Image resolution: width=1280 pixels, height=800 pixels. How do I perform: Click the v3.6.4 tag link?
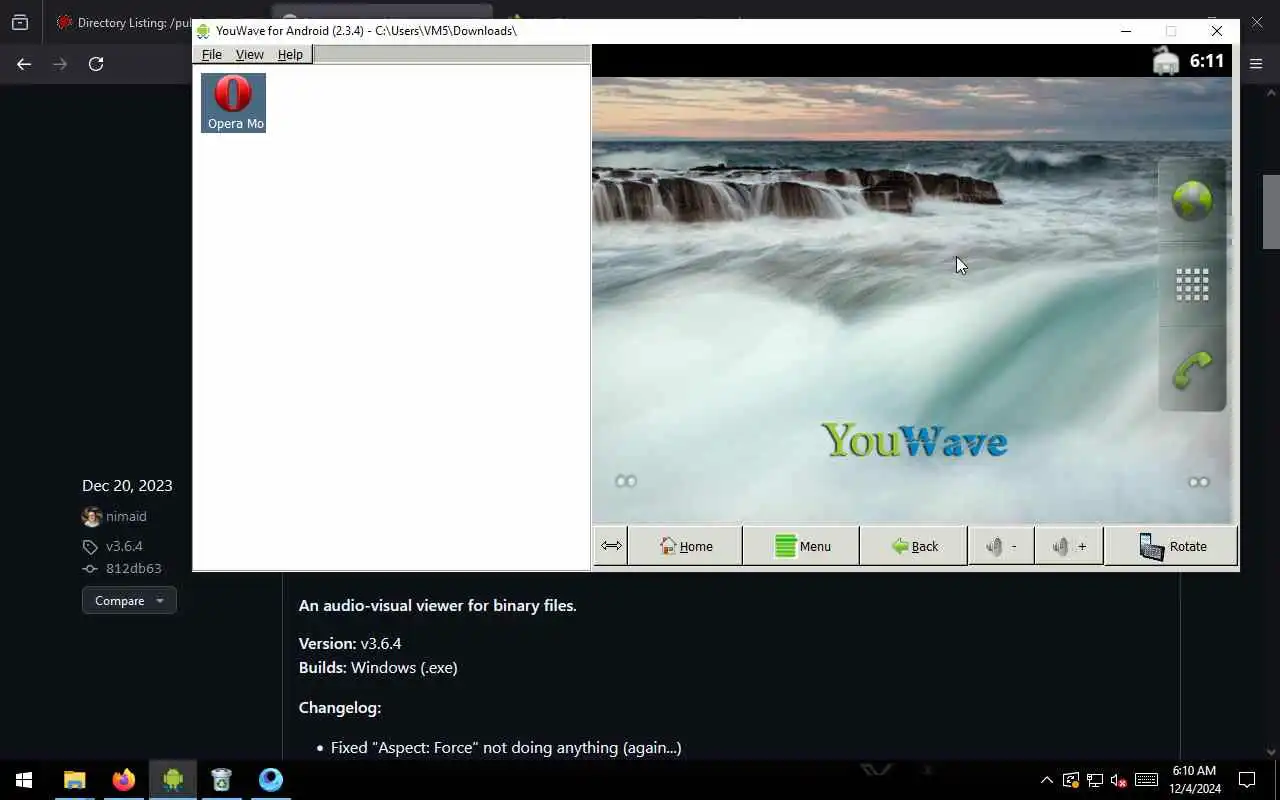coord(124,547)
